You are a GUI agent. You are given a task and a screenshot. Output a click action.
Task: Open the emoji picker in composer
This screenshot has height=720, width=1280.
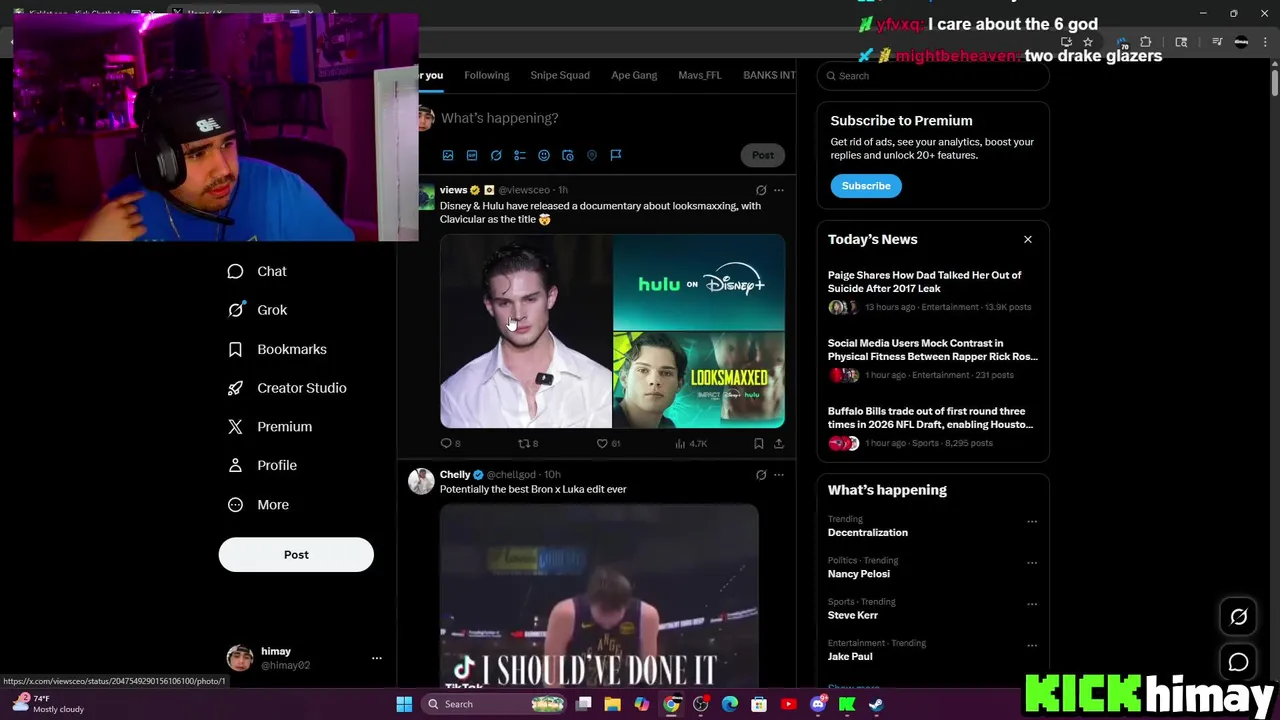[544, 156]
